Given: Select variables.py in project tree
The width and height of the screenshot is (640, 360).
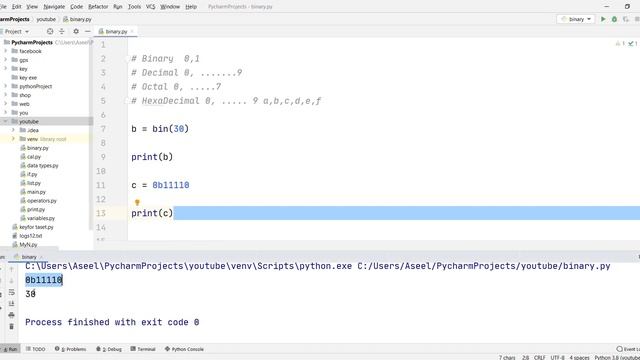Looking at the screenshot, I should click(41, 218).
